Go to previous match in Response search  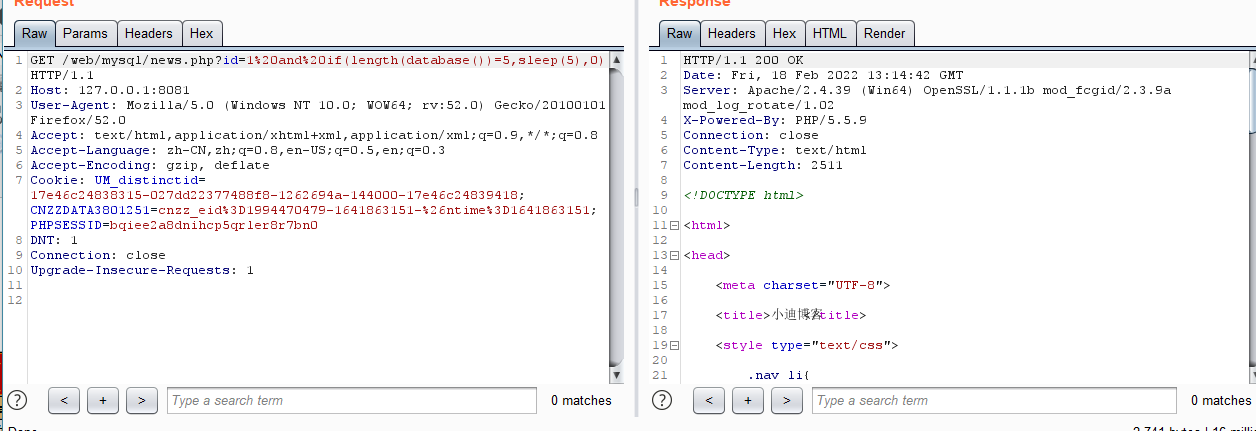coord(709,400)
